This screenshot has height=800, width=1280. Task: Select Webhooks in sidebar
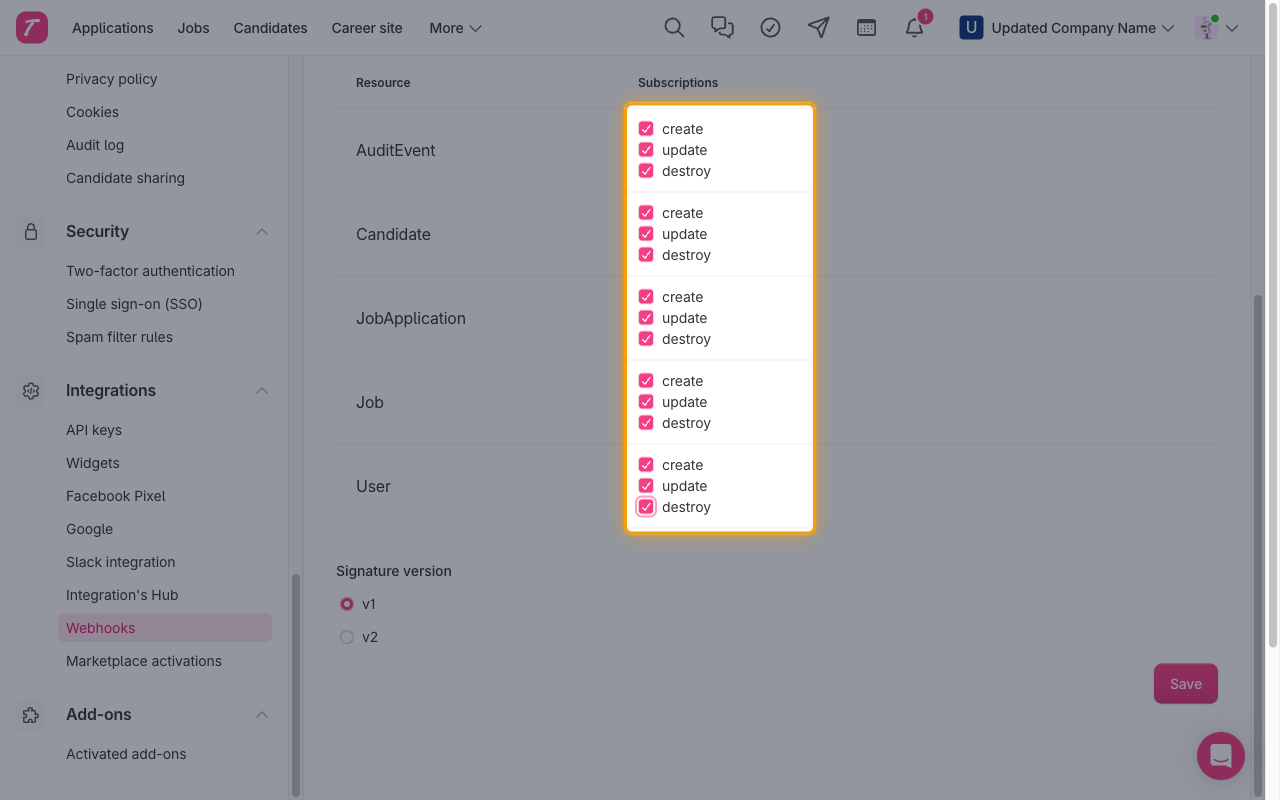pos(165,628)
